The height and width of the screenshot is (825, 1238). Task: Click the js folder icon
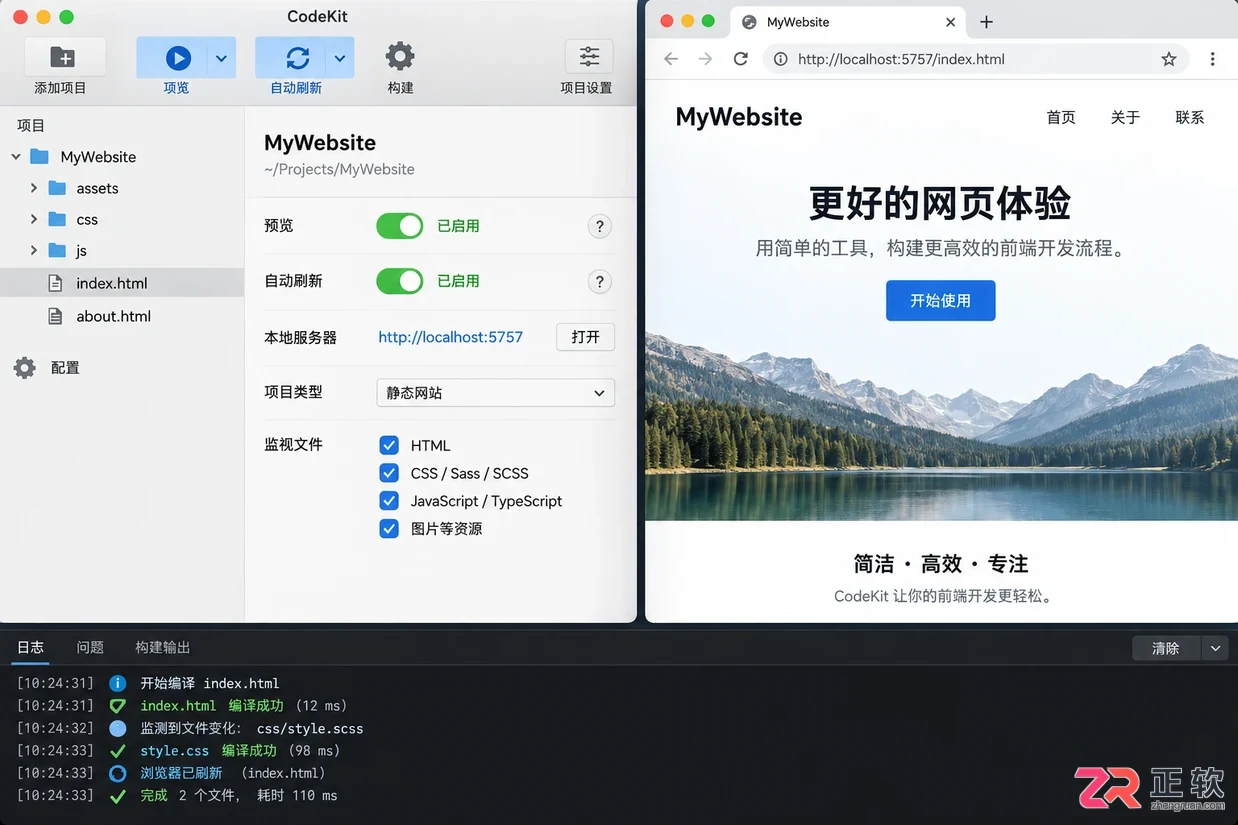coord(57,250)
